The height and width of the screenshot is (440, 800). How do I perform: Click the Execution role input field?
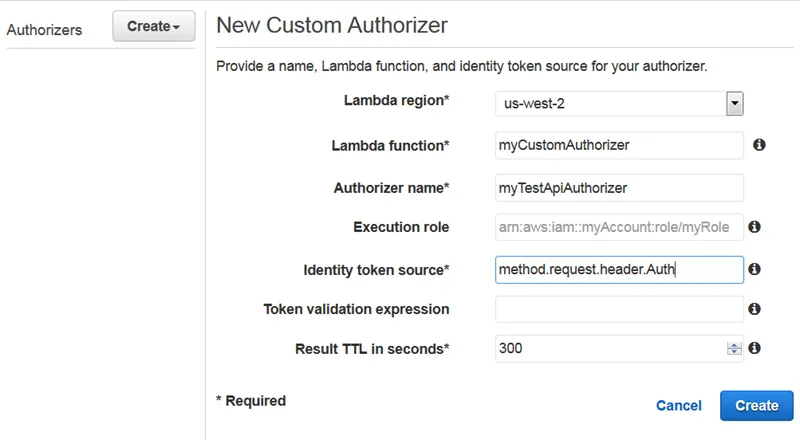[619, 227]
